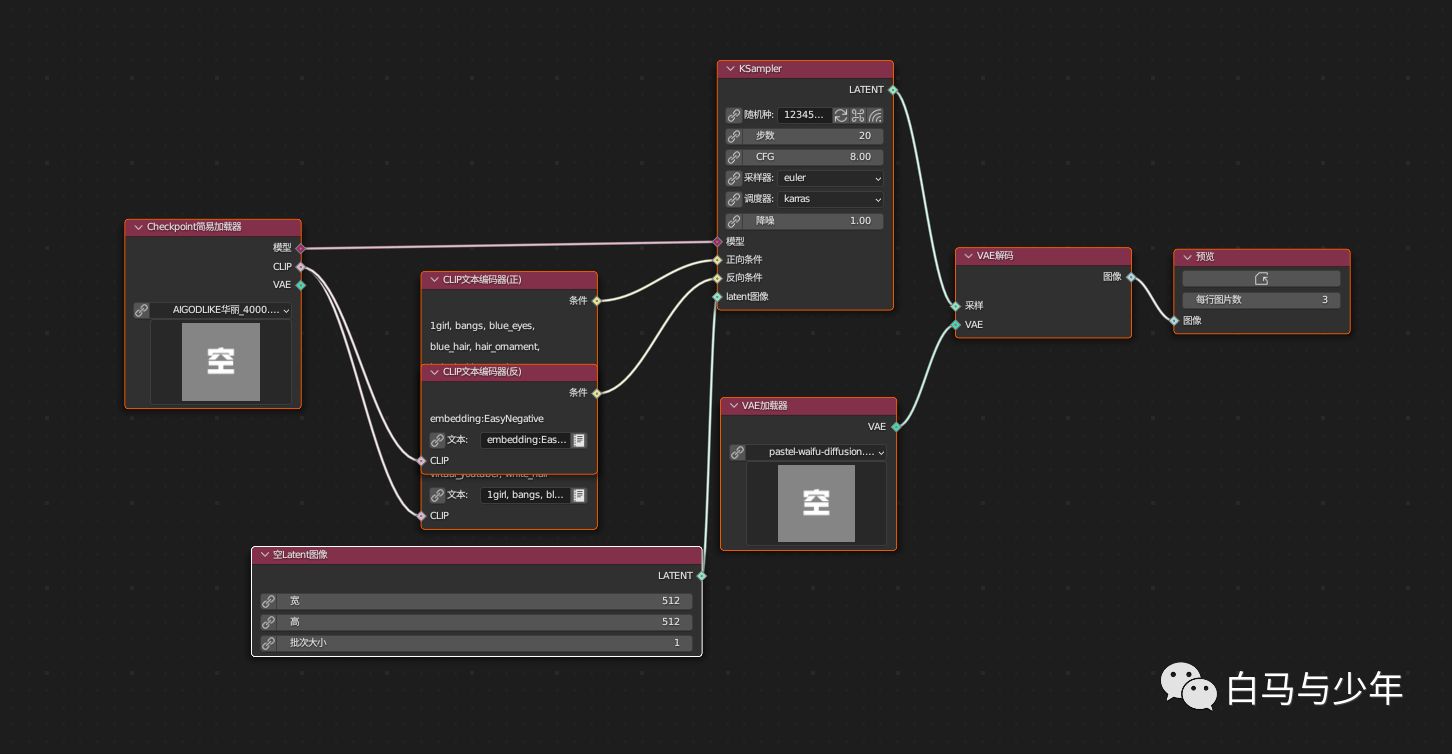Click the link icon beside the AIGODLIKE checkpoint selector

(x=141, y=311)
